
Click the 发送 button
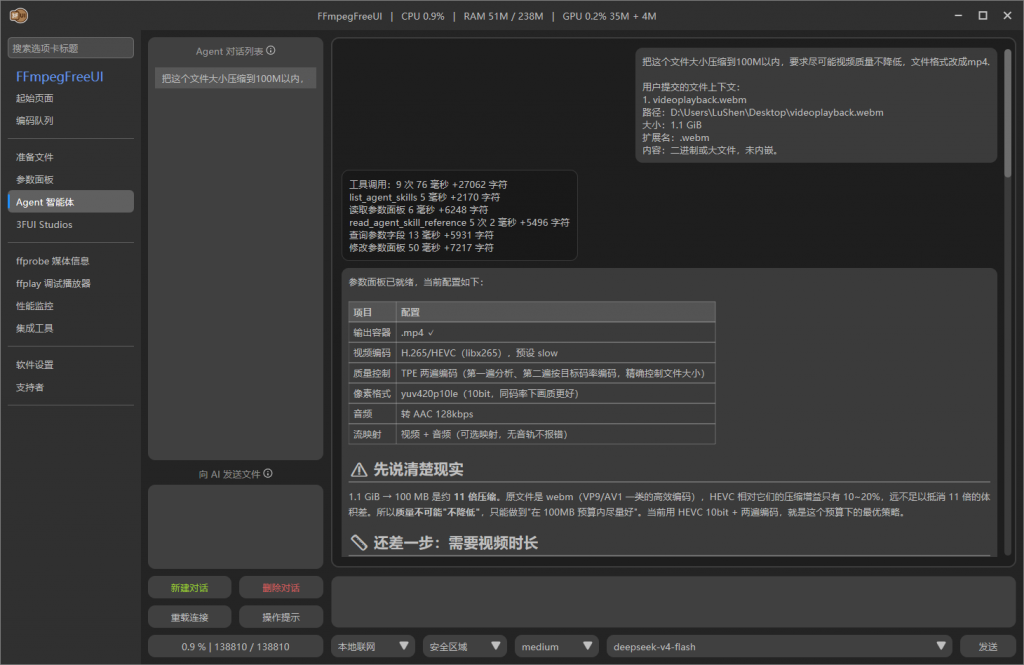987,647
